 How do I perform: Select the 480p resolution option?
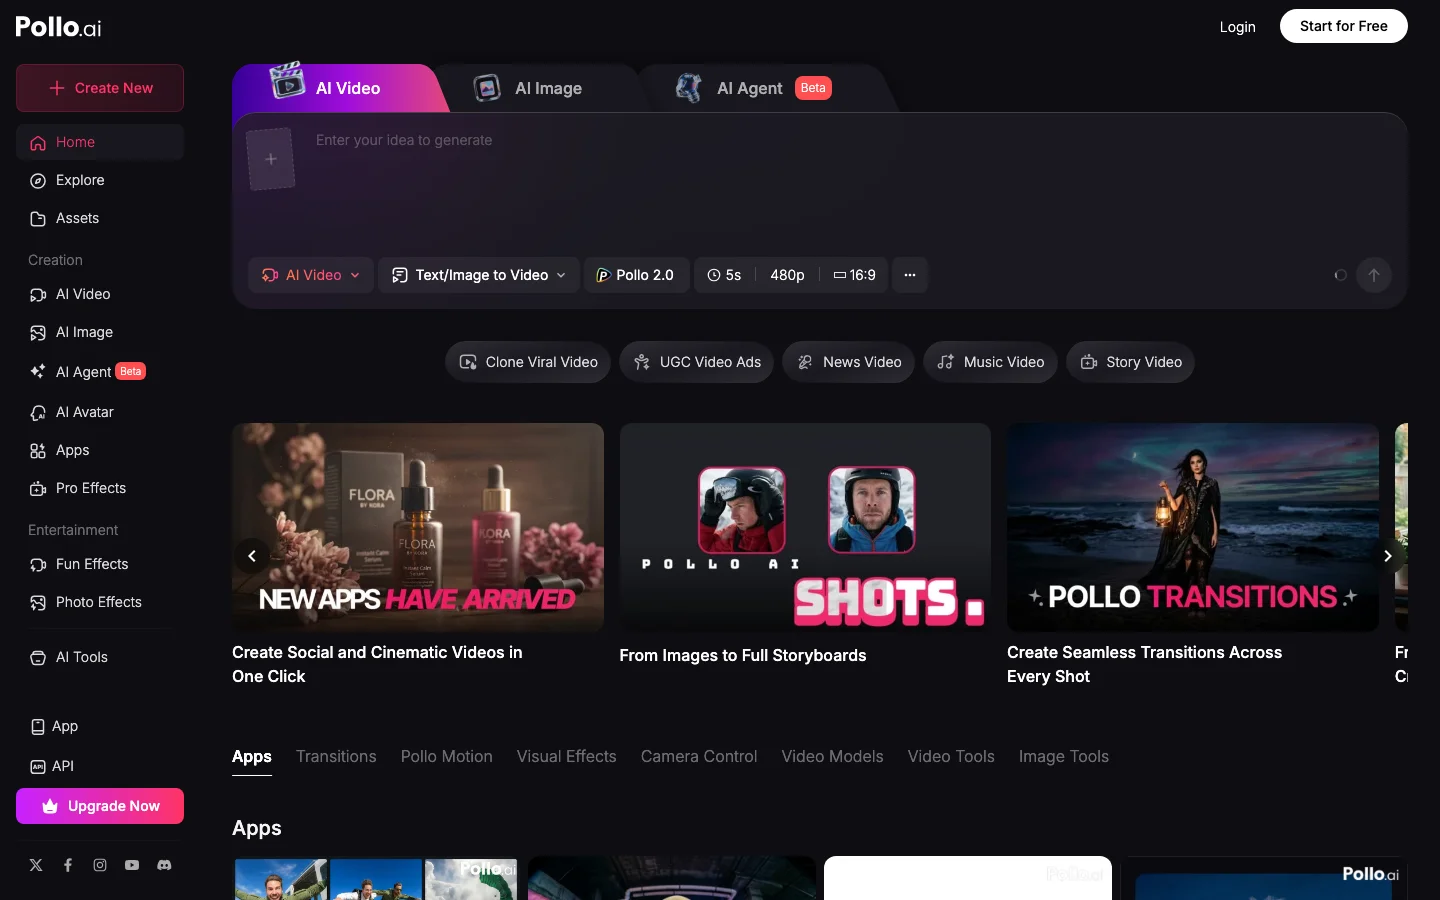click(787, 275)
